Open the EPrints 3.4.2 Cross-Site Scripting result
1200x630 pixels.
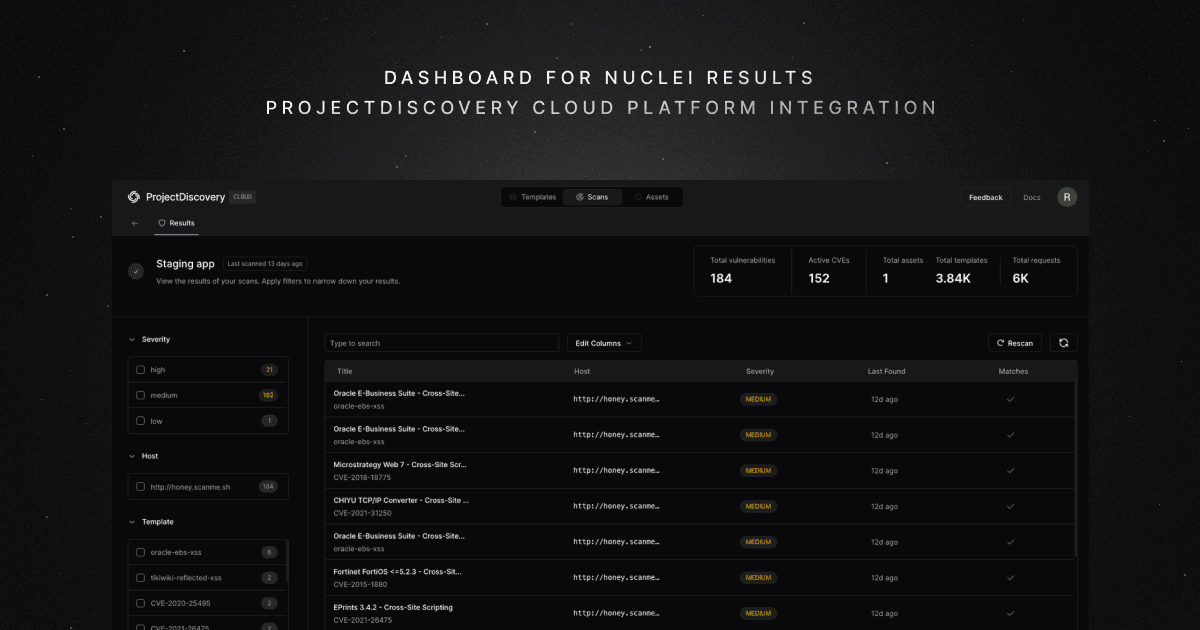tap(393, 607)
